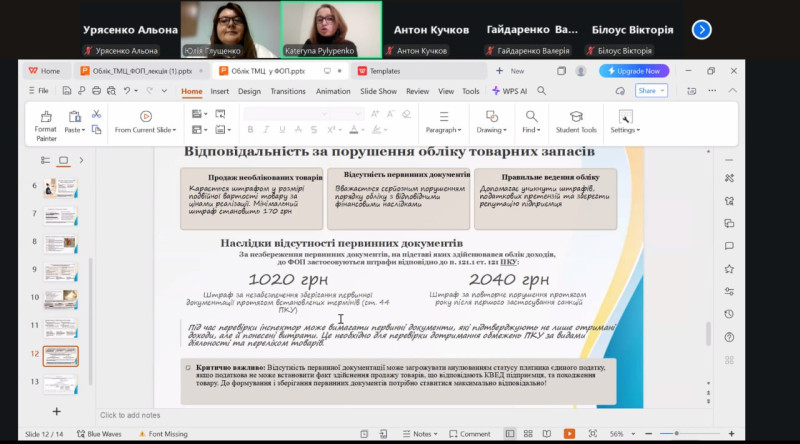Switch to slide sorter view in status bar
This screenshot has height=444, width=800.
[x=527, y=434]
